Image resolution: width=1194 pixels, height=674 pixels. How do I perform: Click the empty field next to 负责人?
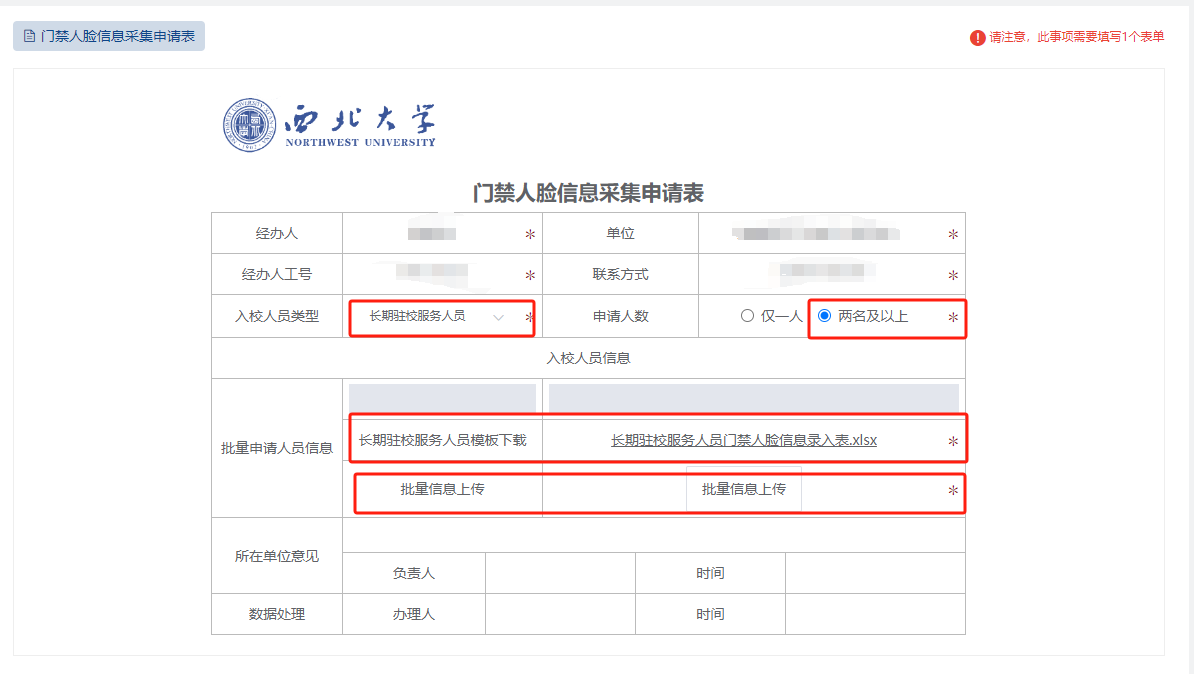click(x=559, y=573)
